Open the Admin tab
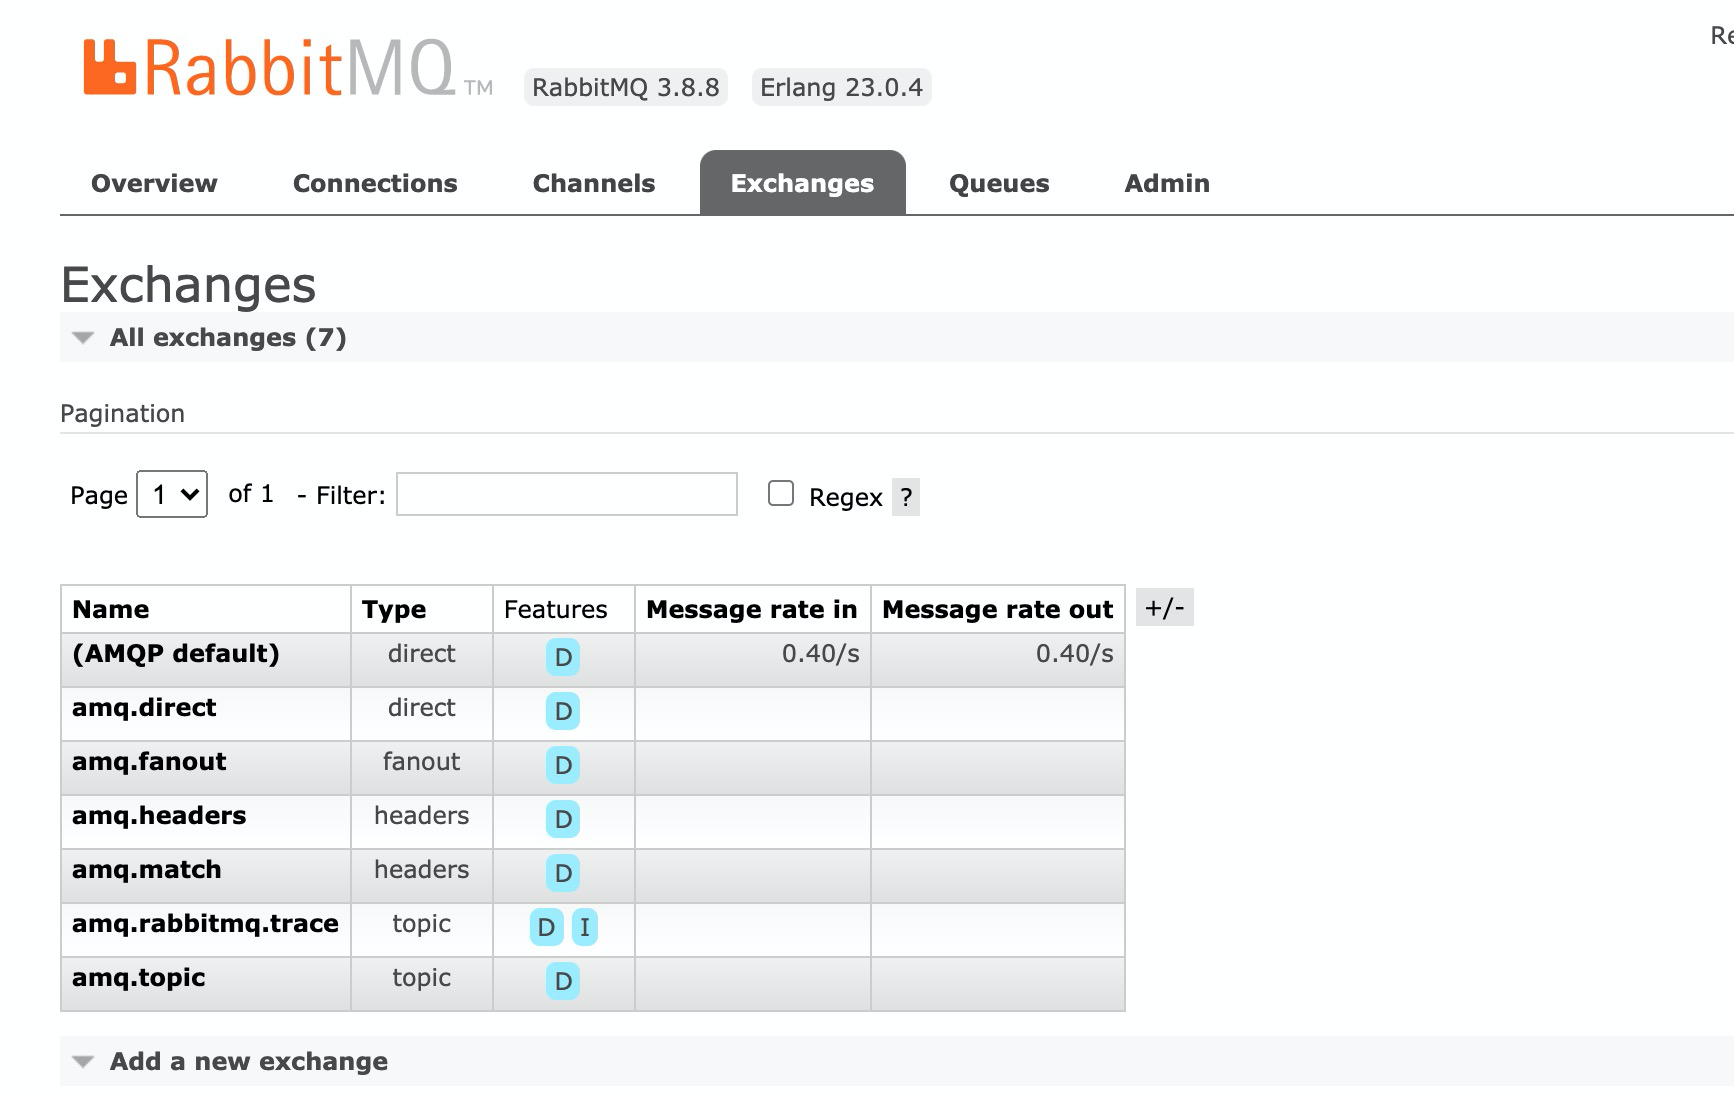The width and height of the screenshot is (1734, 1098). 1166,183
